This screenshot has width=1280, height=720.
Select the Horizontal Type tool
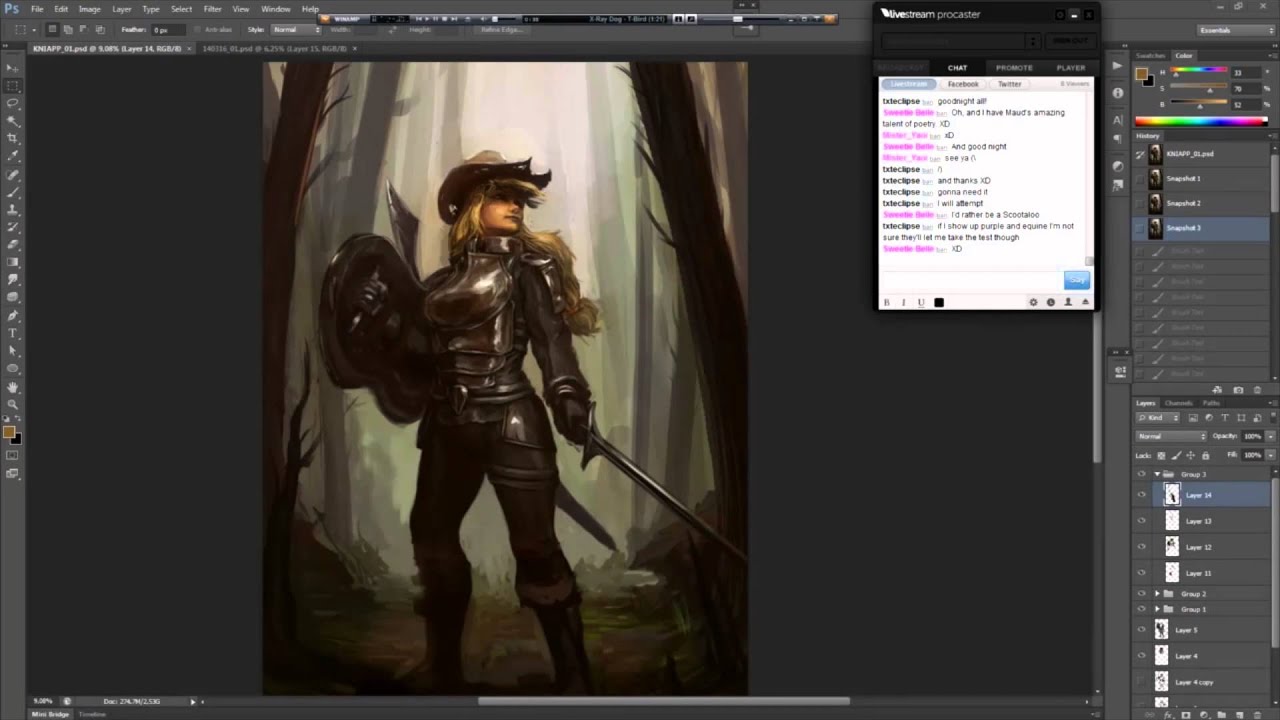click(12, 333)
